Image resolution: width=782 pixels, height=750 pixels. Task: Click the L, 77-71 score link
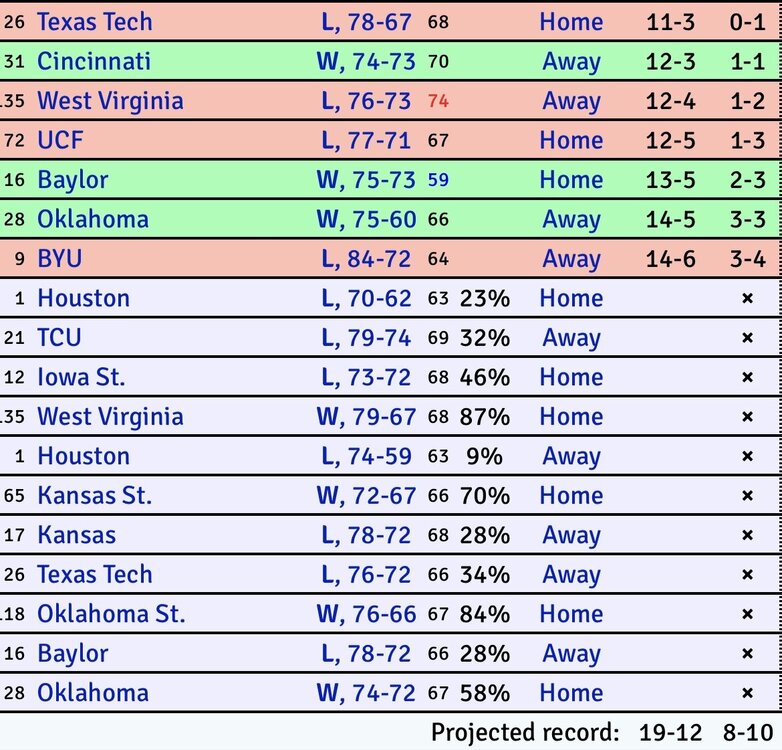pyautogui.click(x=366, y=140)
